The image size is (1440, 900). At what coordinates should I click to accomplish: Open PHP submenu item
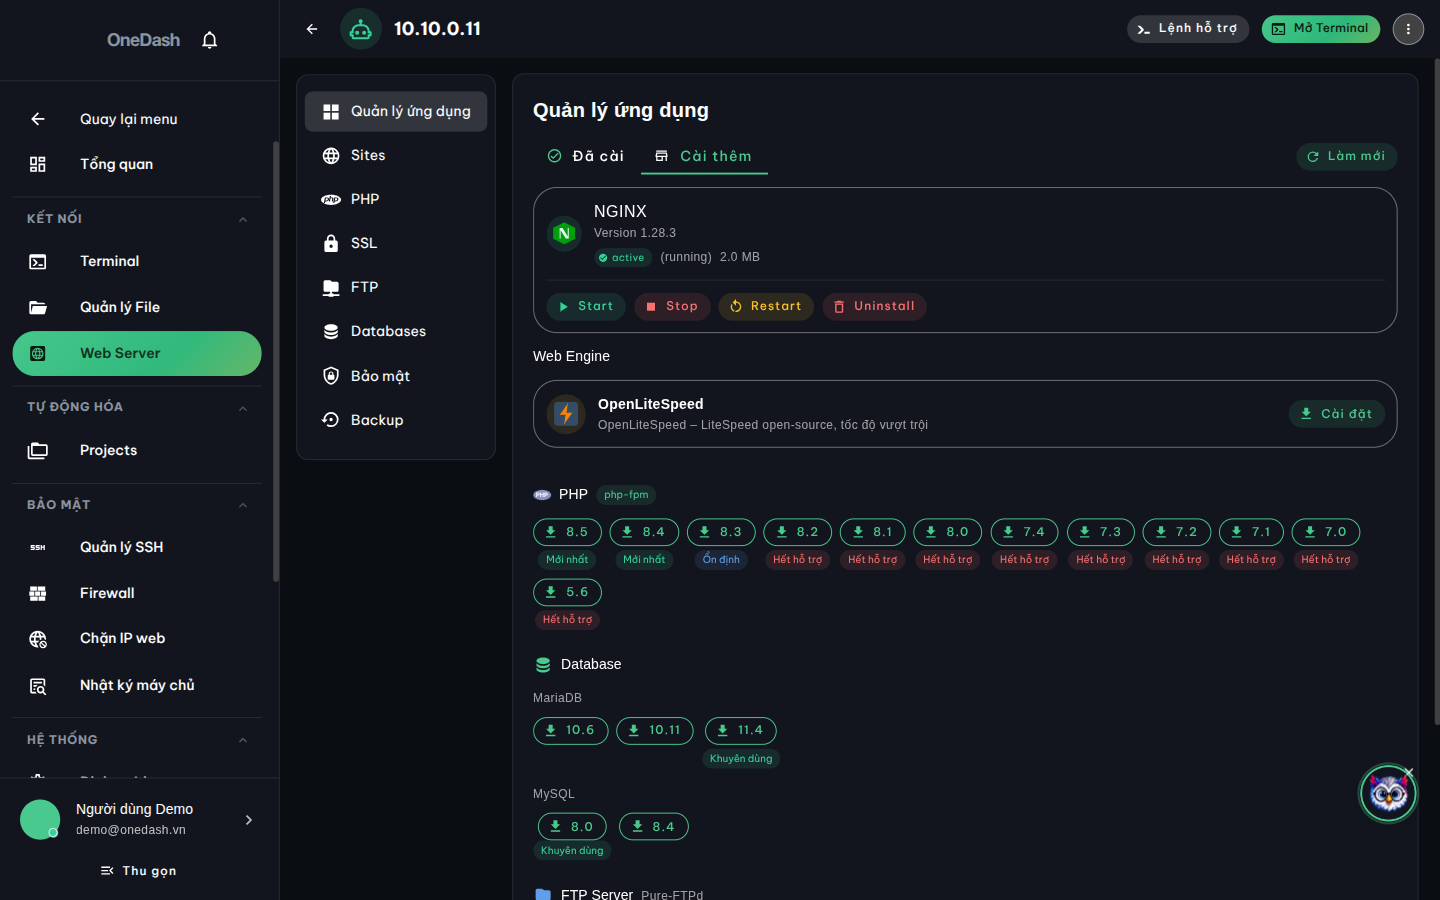396,199
